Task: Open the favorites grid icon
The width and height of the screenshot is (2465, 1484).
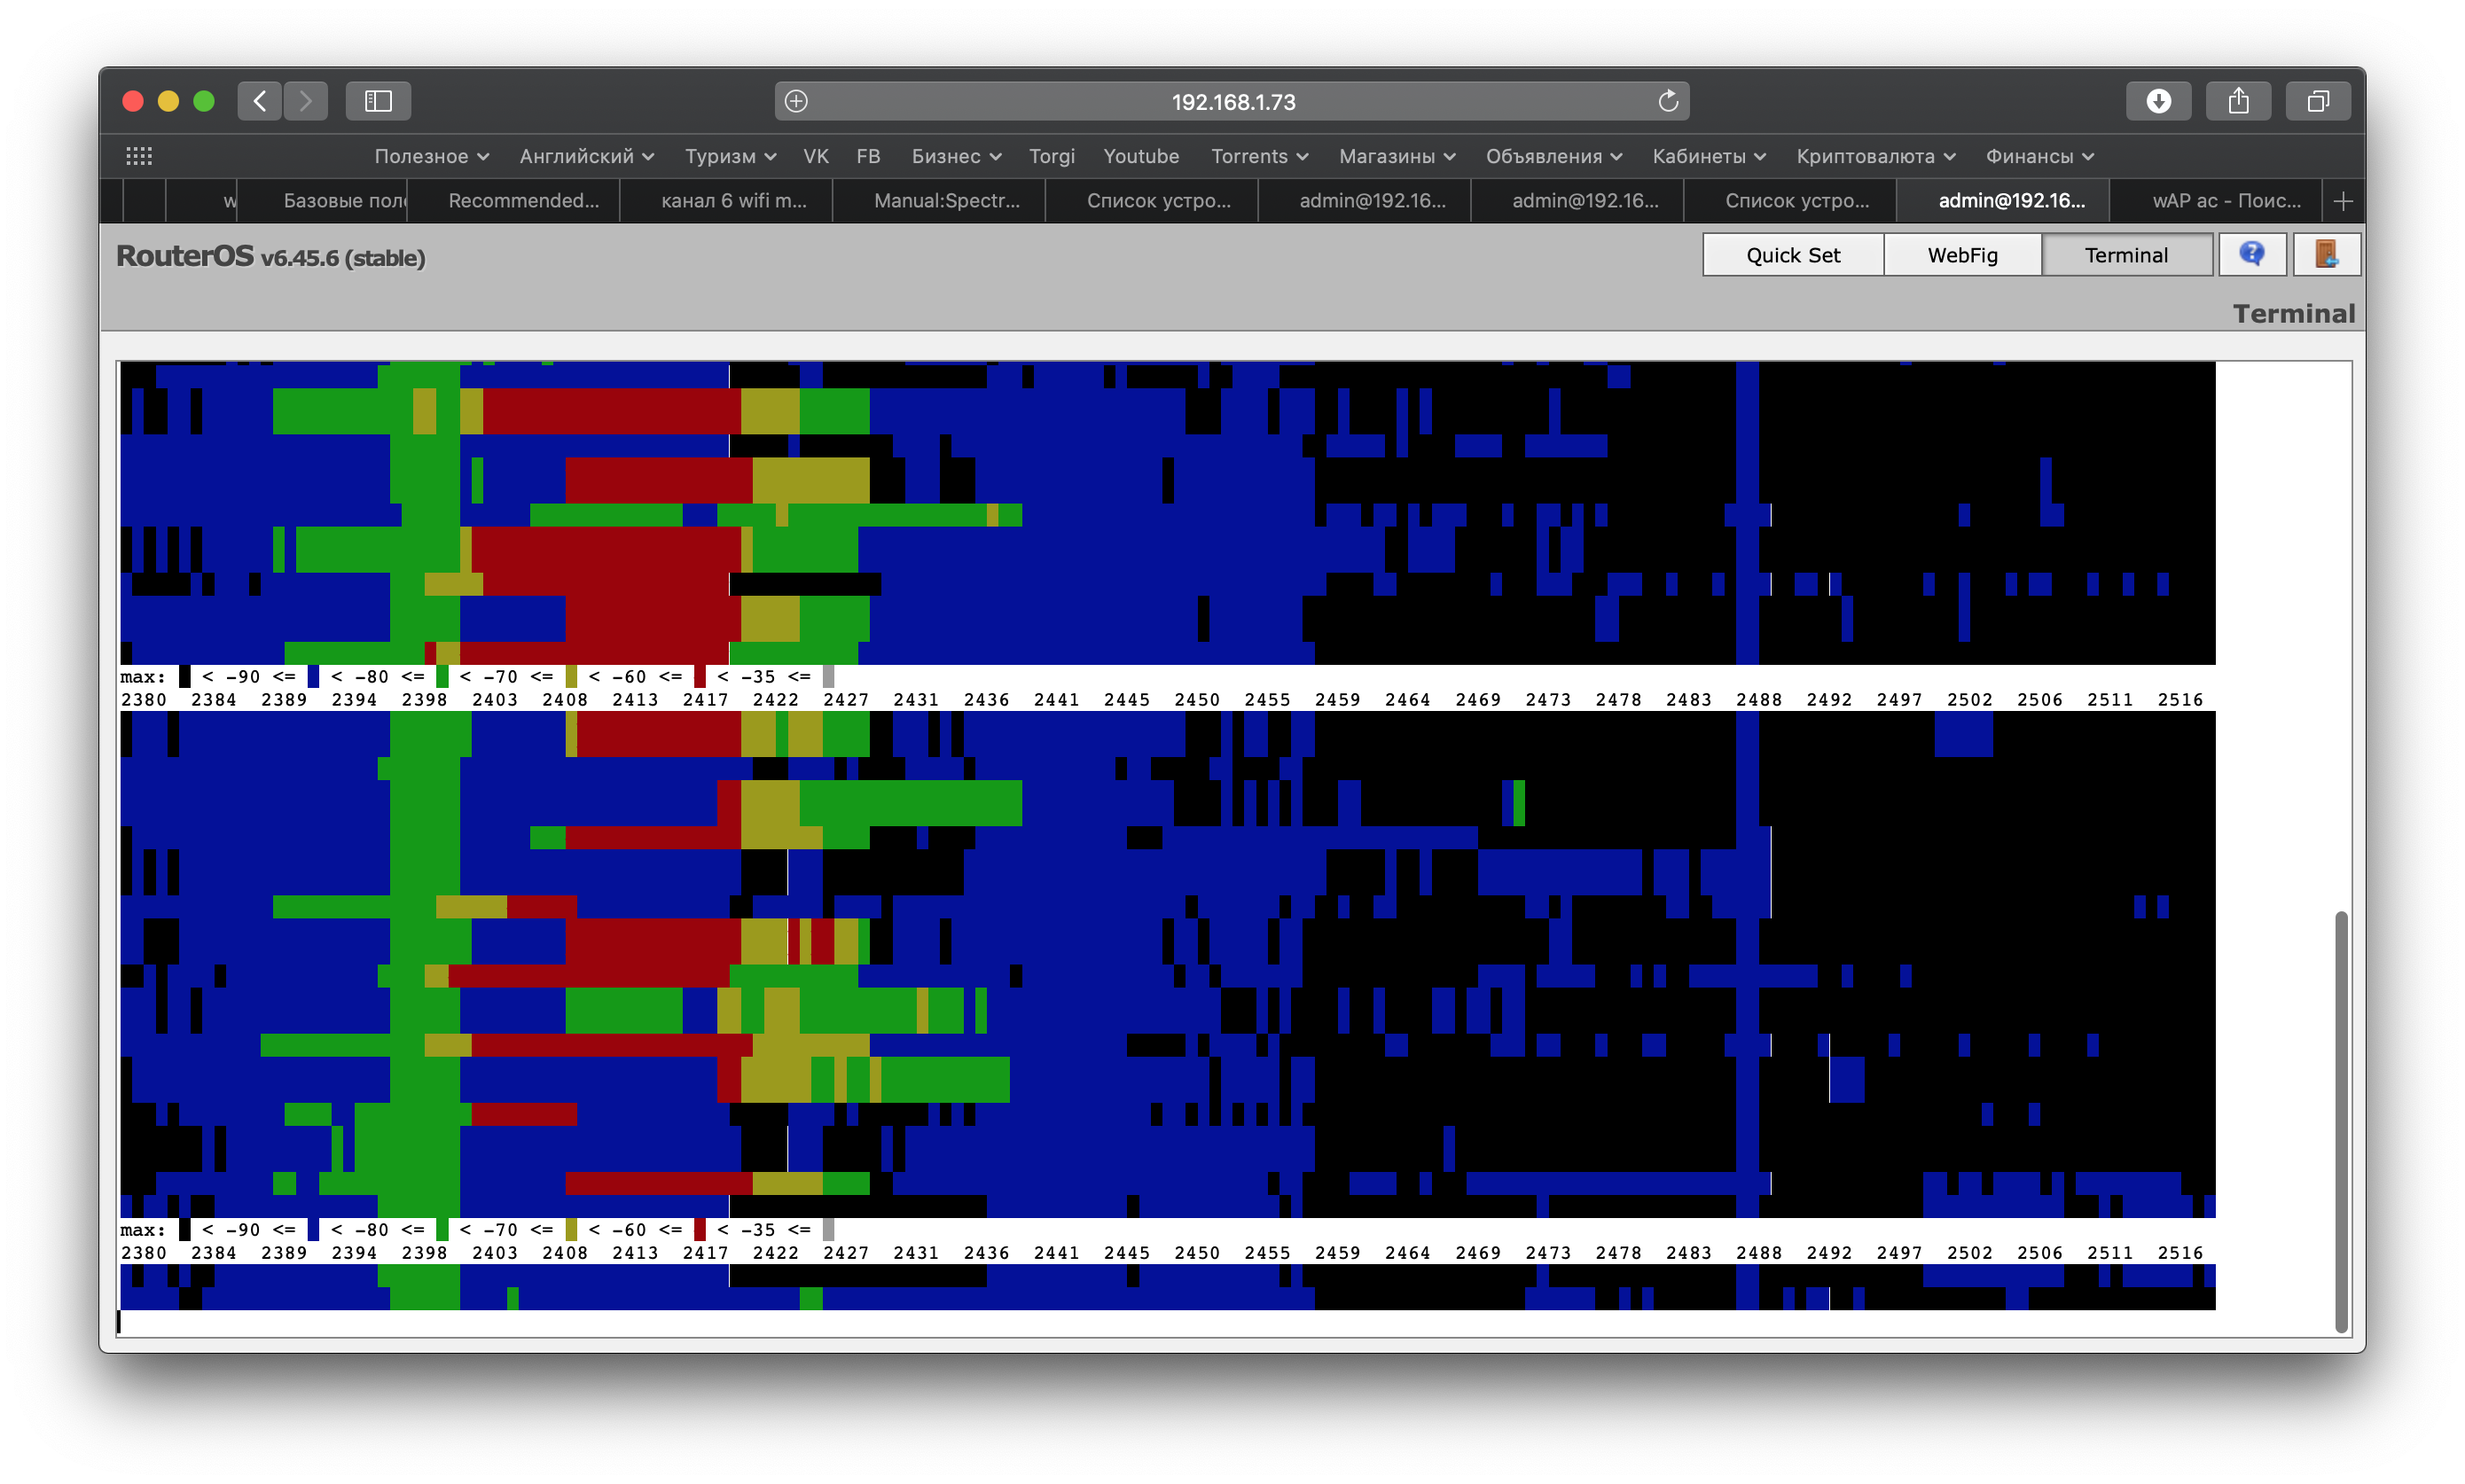Action: pos(139,156)
